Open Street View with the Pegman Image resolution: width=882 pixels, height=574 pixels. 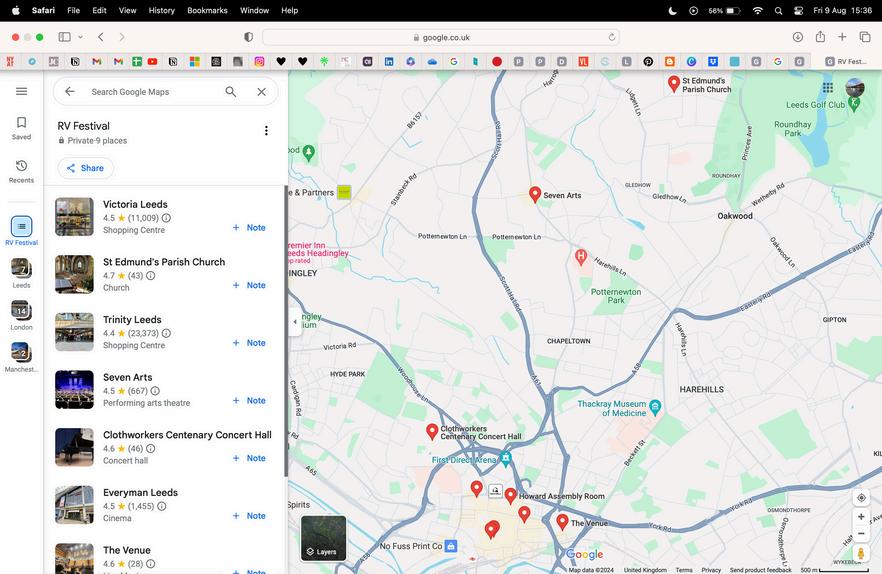click(x=861, y=553)
